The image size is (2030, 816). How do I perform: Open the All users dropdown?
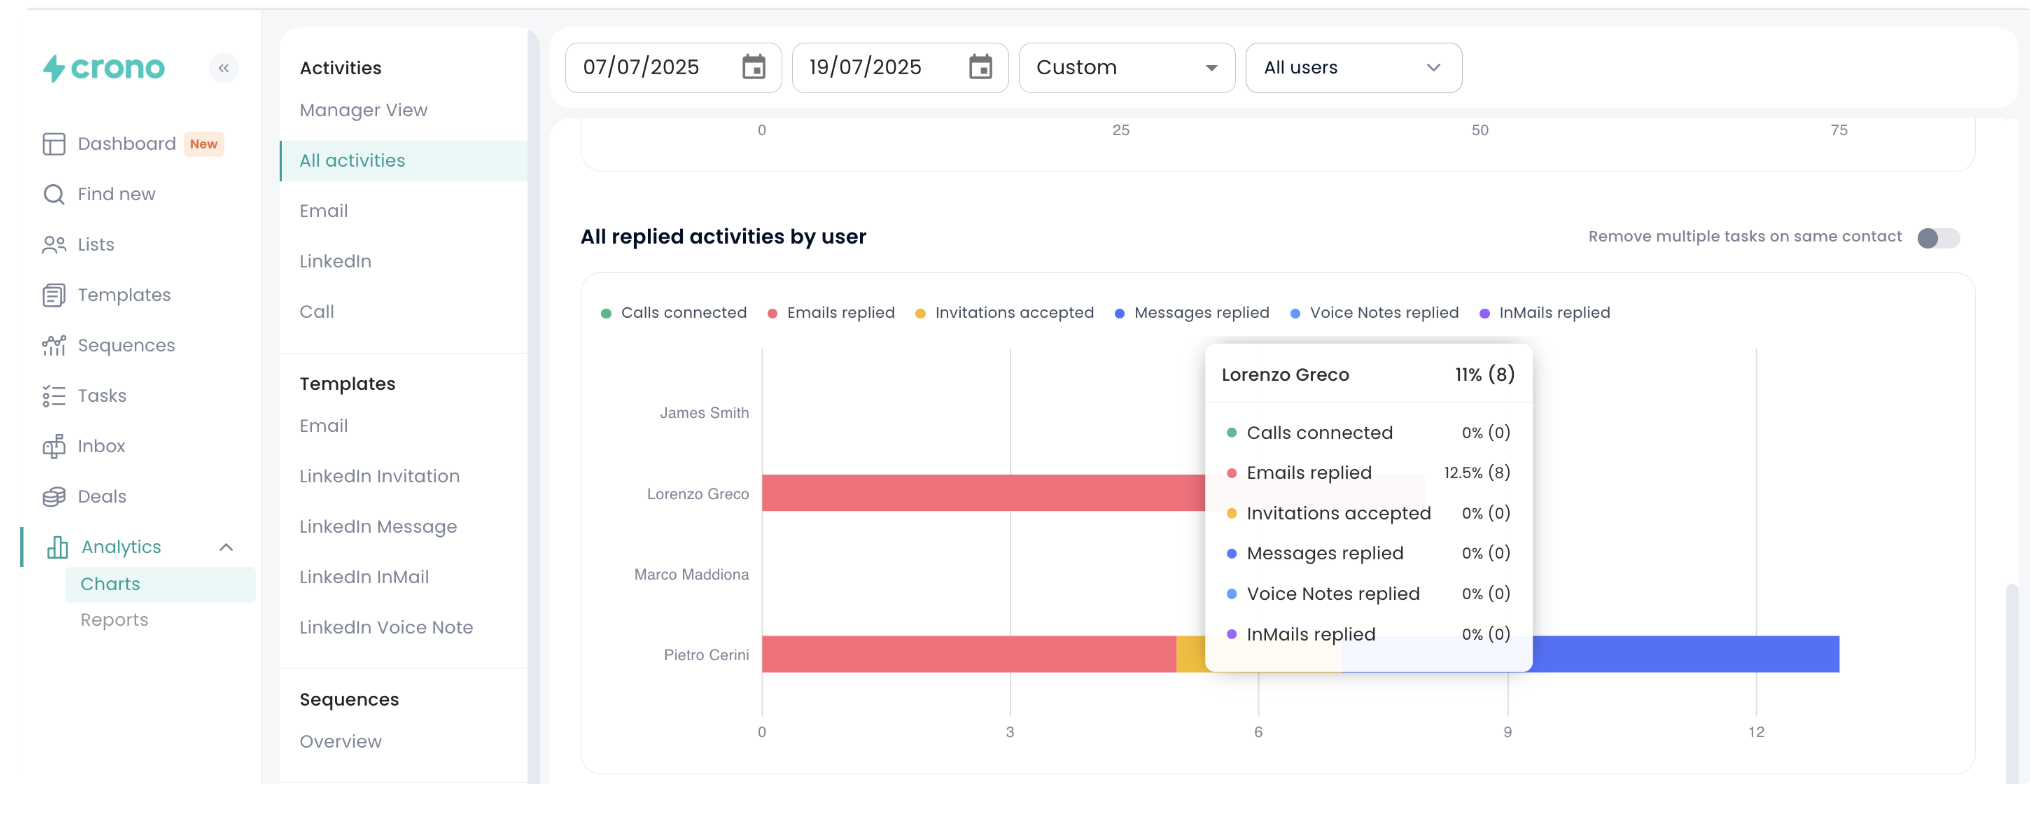coord(1353,68)
